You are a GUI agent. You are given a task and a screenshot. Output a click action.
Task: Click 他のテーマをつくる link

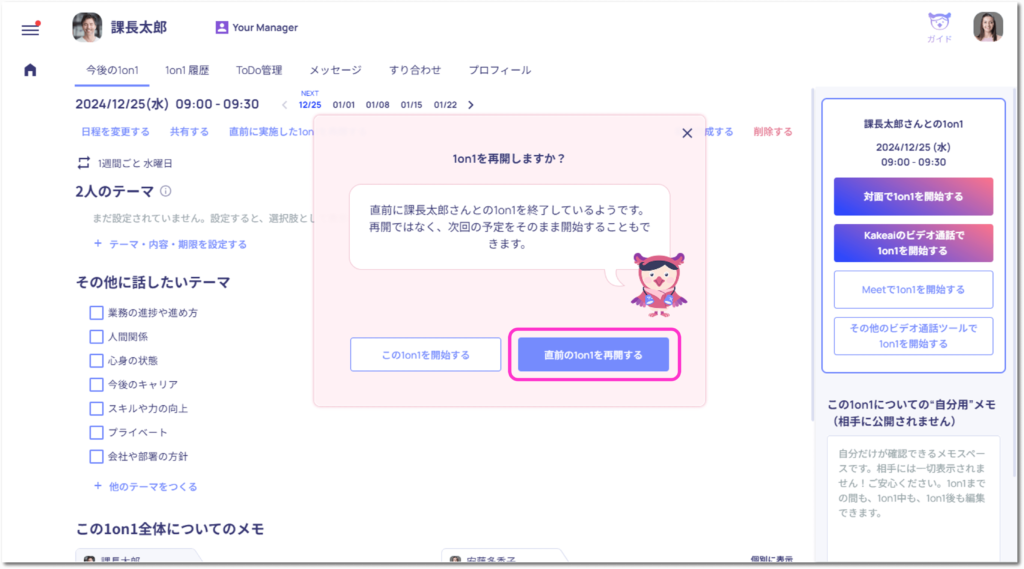click(x=153, y=487)
